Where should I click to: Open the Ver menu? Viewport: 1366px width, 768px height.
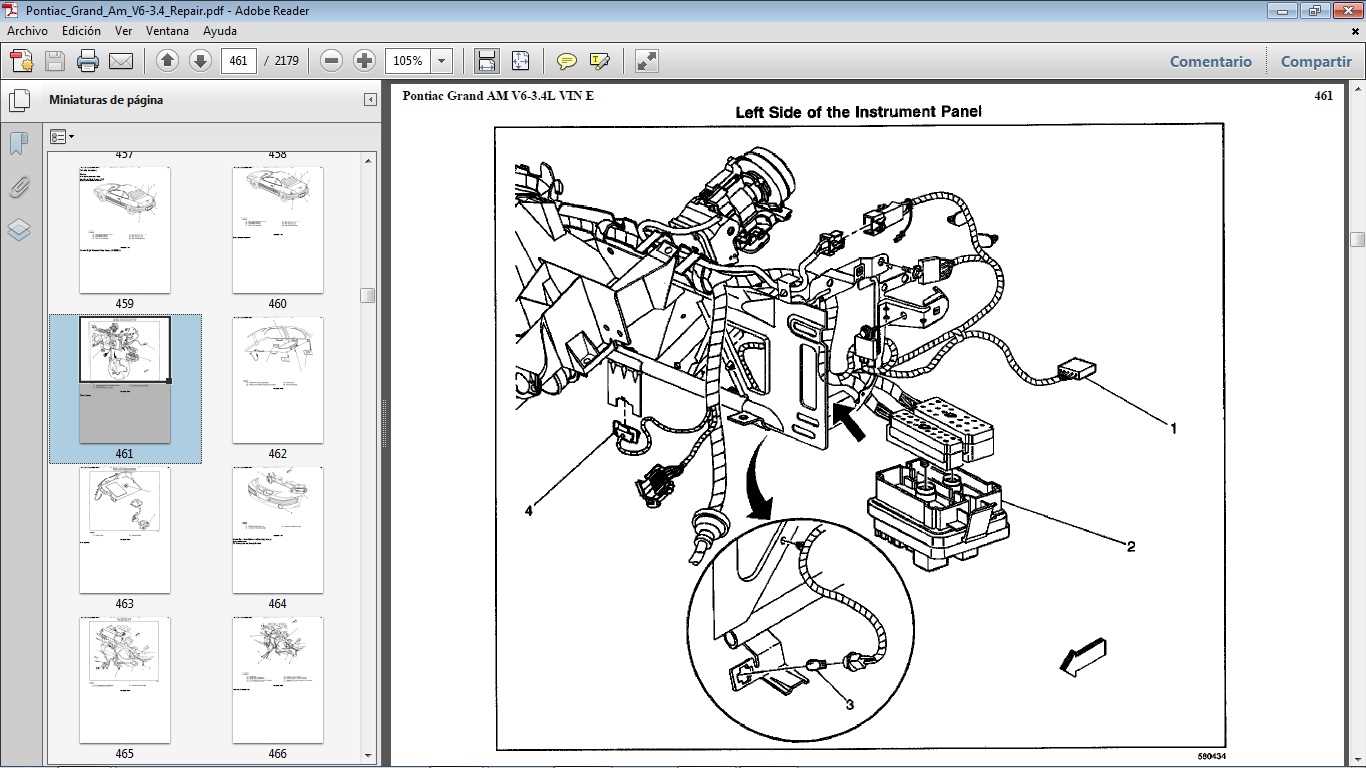(124, 31)
